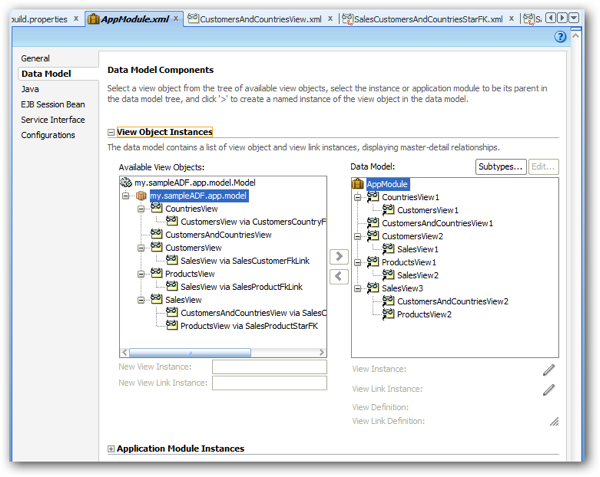Click the my.sampleADF.app.model package icon
Viewport: 600px width, 477px height.
(141, 196)
